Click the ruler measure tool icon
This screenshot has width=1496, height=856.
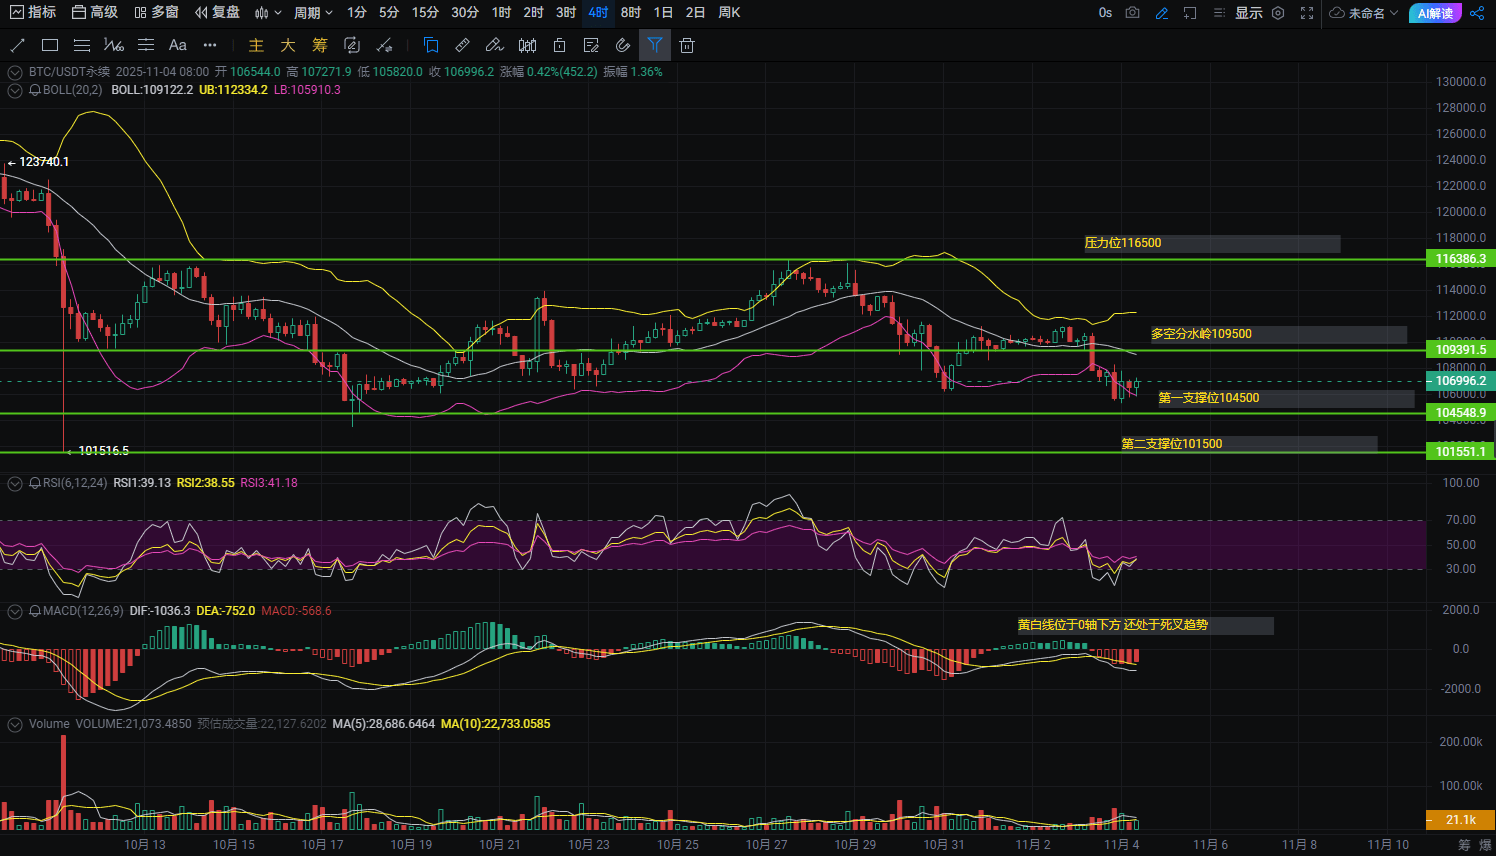462,45
